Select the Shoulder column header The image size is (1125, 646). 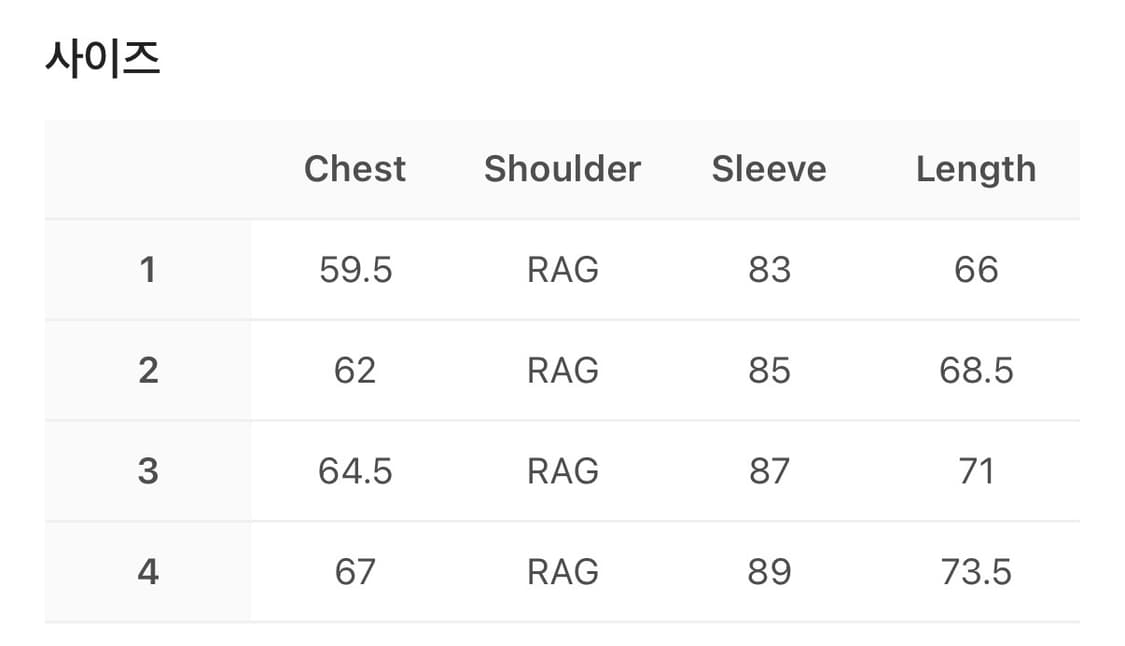pos(562,169)
